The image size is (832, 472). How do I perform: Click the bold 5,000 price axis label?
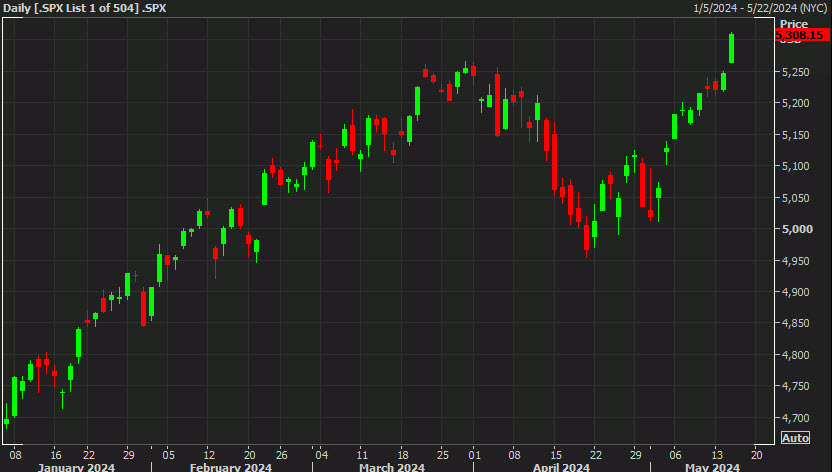[x=797, y=229]
